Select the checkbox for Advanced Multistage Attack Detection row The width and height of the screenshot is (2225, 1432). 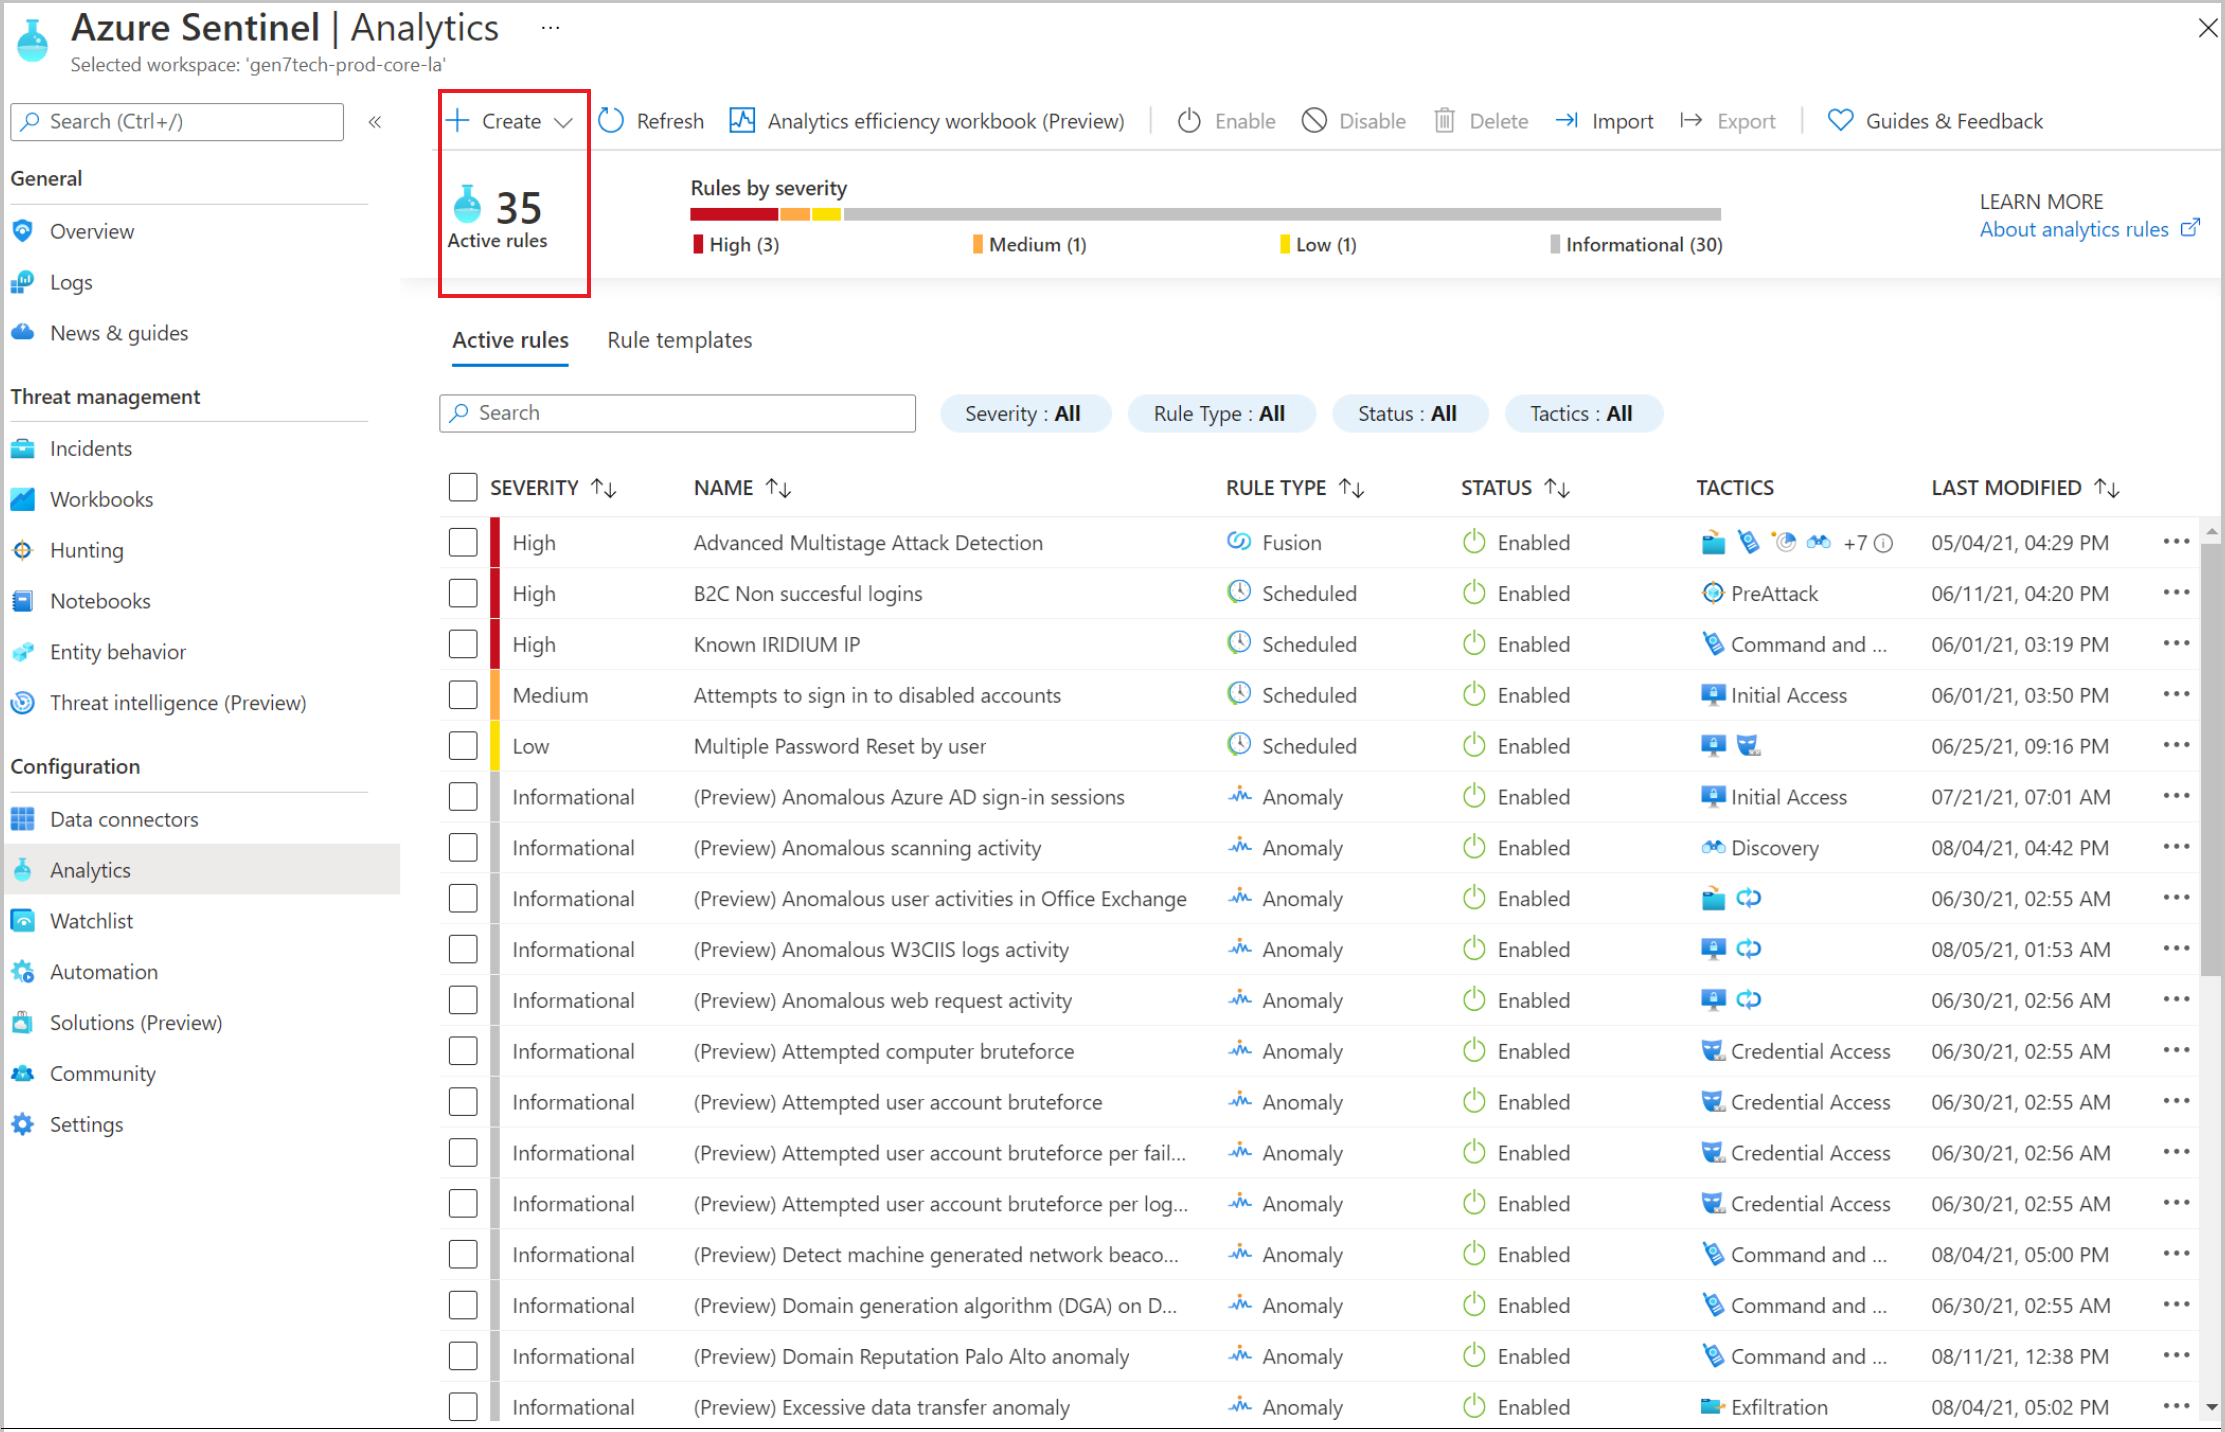click(461, 542)
